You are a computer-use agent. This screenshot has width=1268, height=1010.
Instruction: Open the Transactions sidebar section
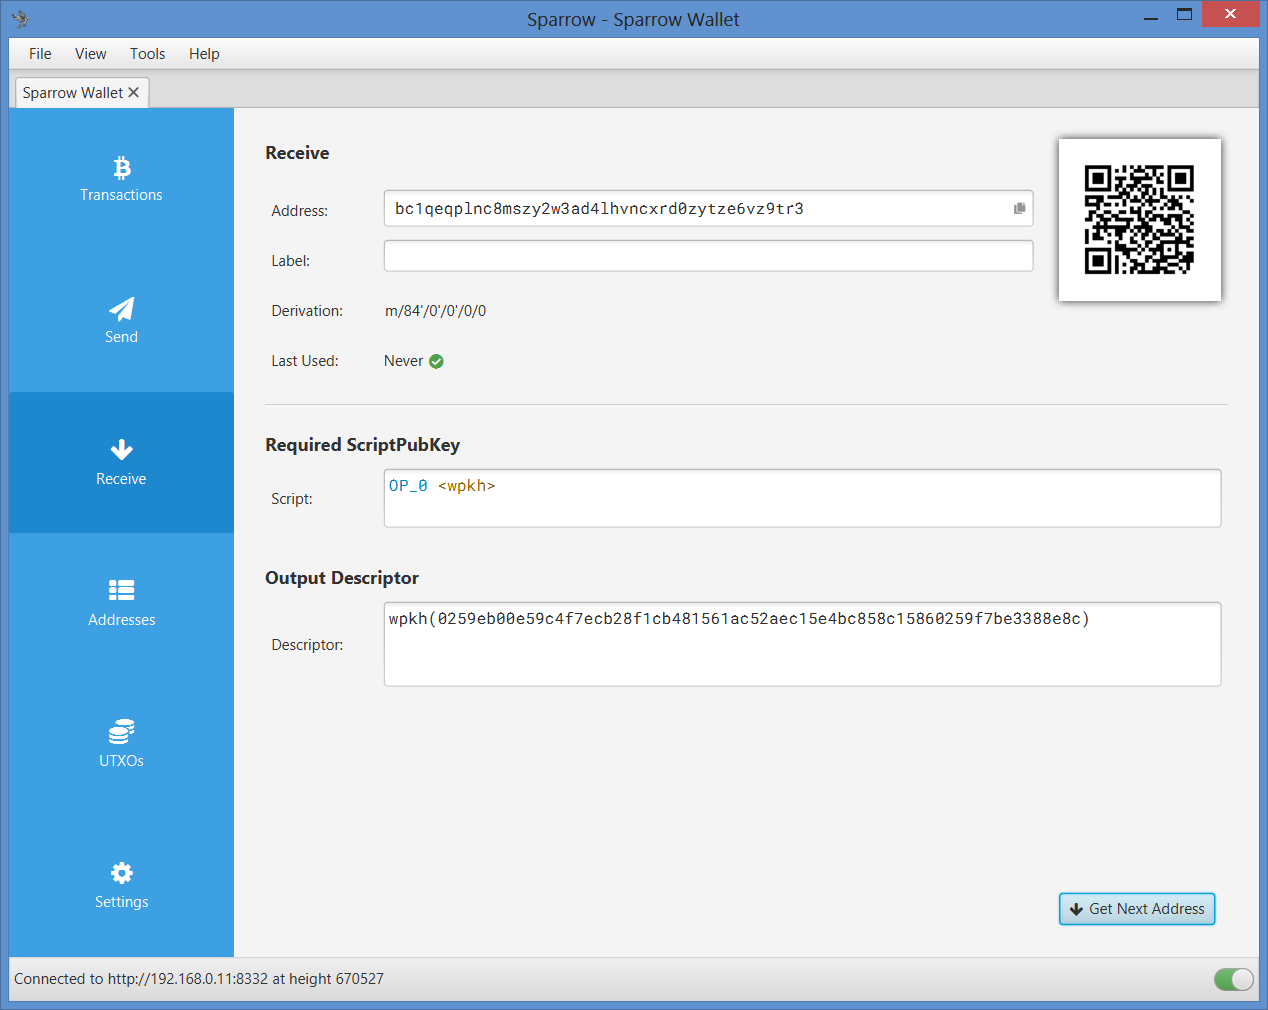pyautogui.click(x=121, y=179)
